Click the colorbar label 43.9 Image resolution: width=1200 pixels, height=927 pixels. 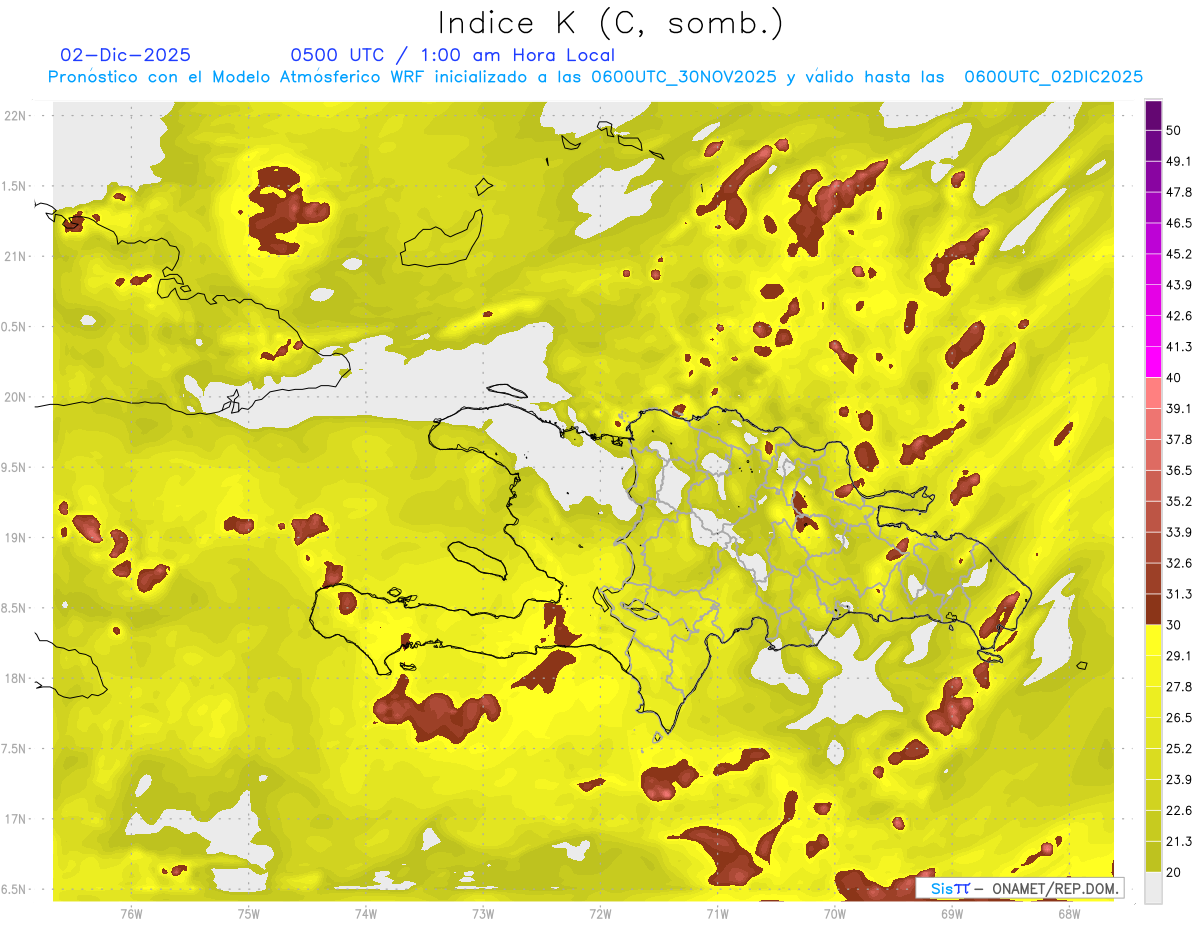[1179, 285]
